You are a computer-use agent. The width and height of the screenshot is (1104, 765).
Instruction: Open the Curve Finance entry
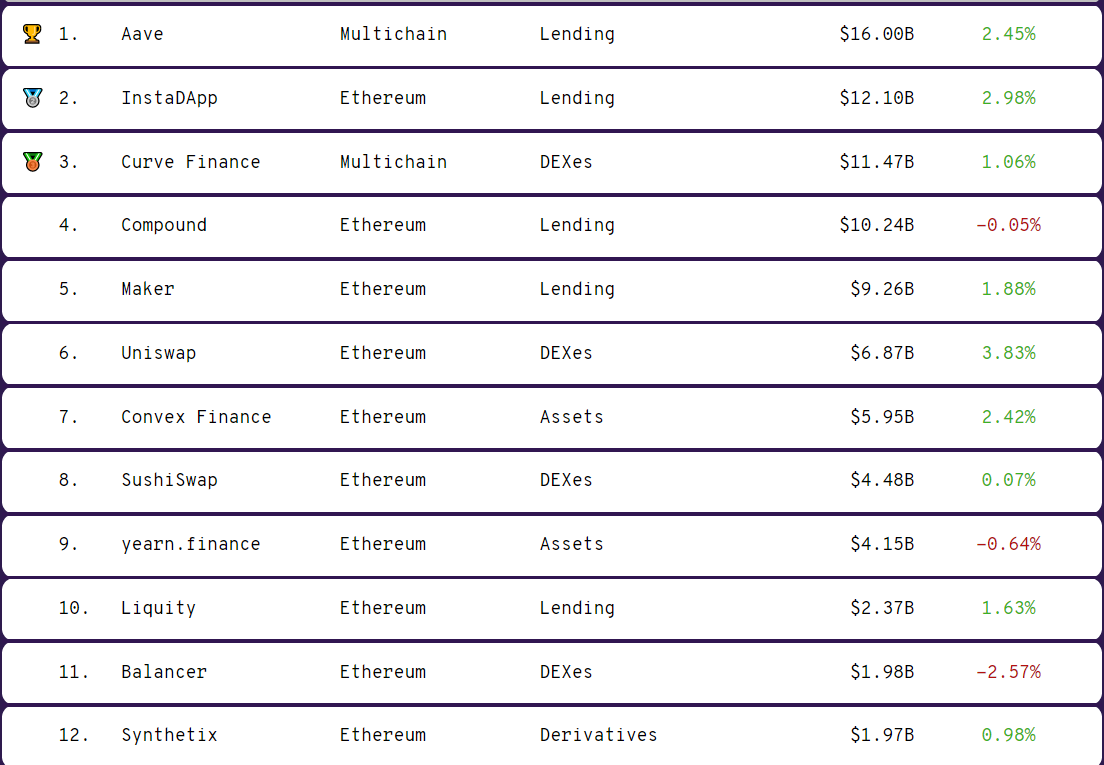pyautogui.click(x=552, y=163)
